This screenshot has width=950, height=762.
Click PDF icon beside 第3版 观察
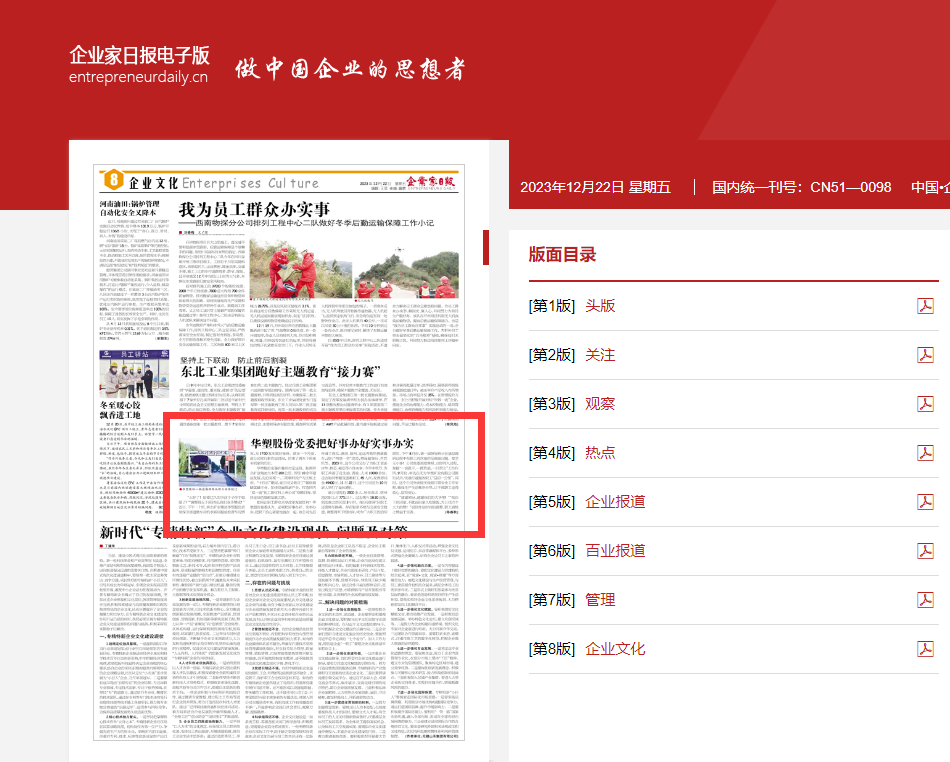click(x=925, y=404)
